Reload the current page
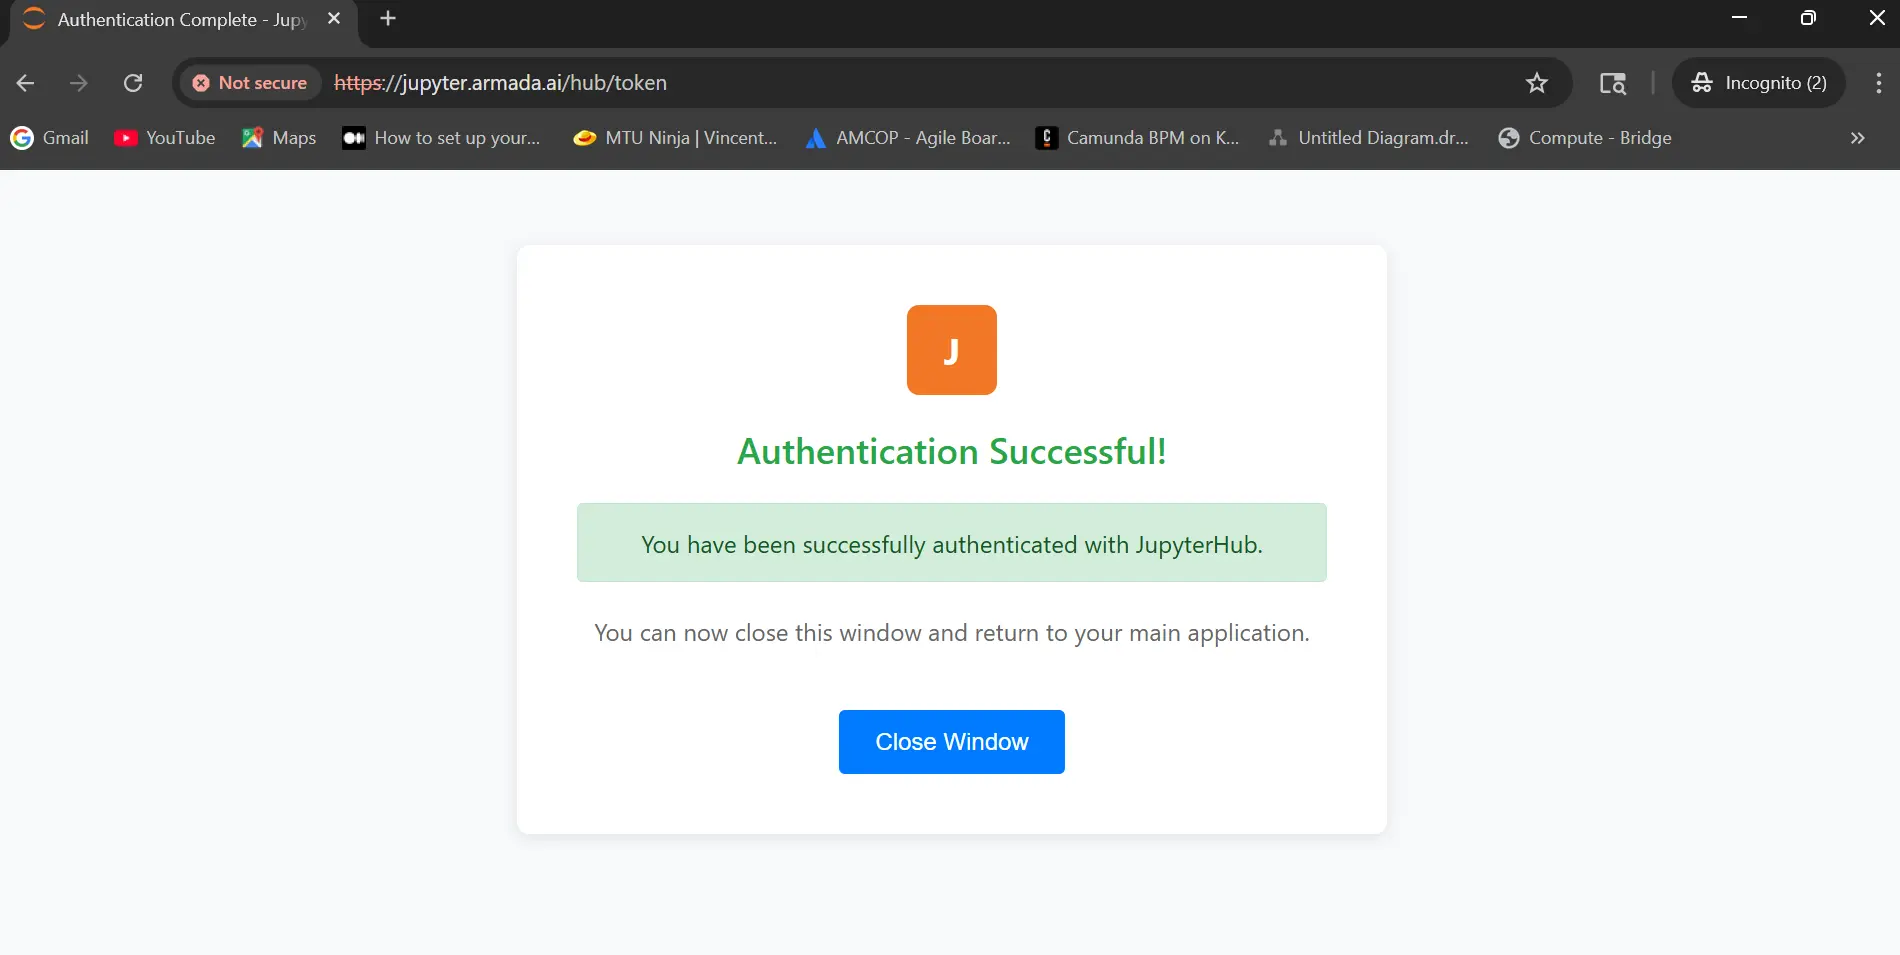1900x955 pixels. pos(133,83)
